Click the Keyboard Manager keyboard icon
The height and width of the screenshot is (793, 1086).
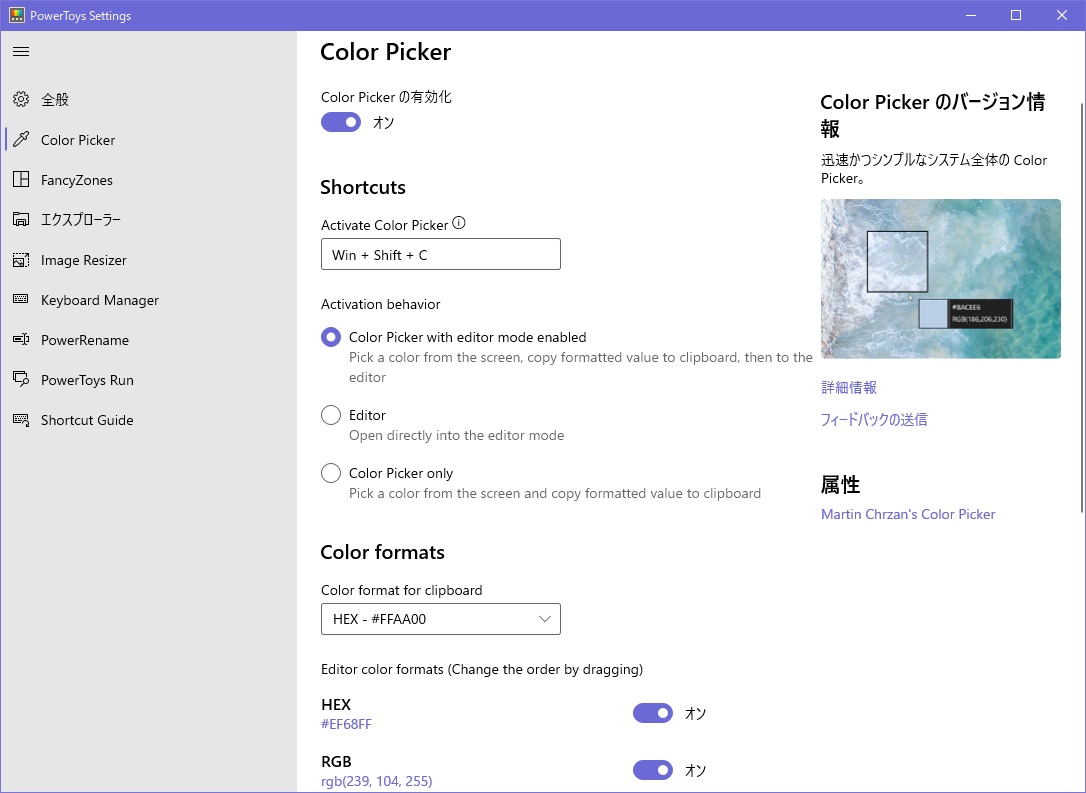[x=21, y=299]
